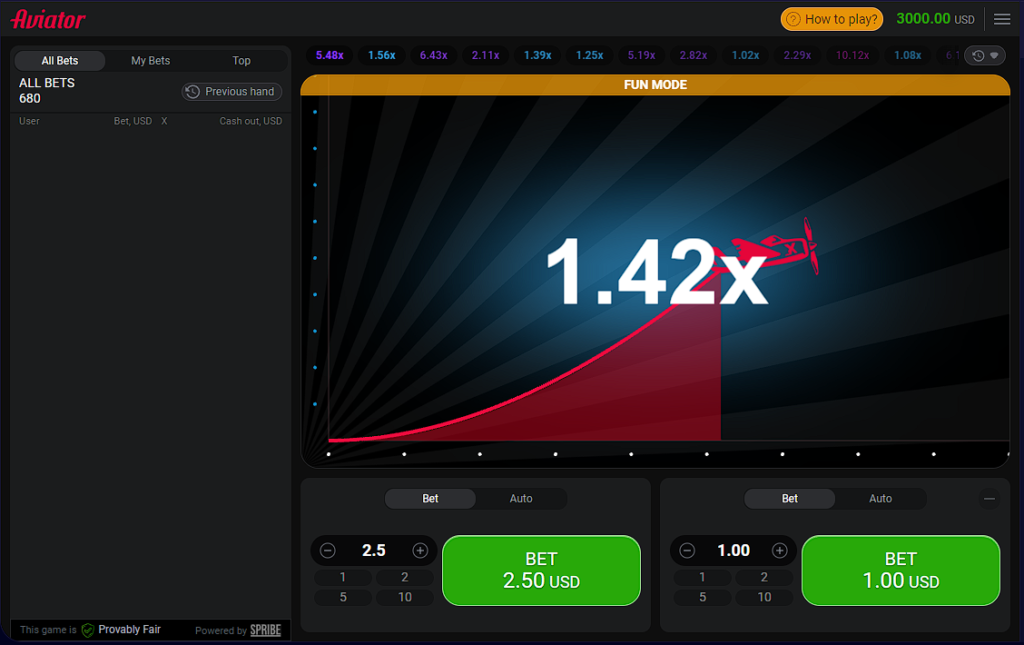Open the My Bets tab

(x=151, y=61)
